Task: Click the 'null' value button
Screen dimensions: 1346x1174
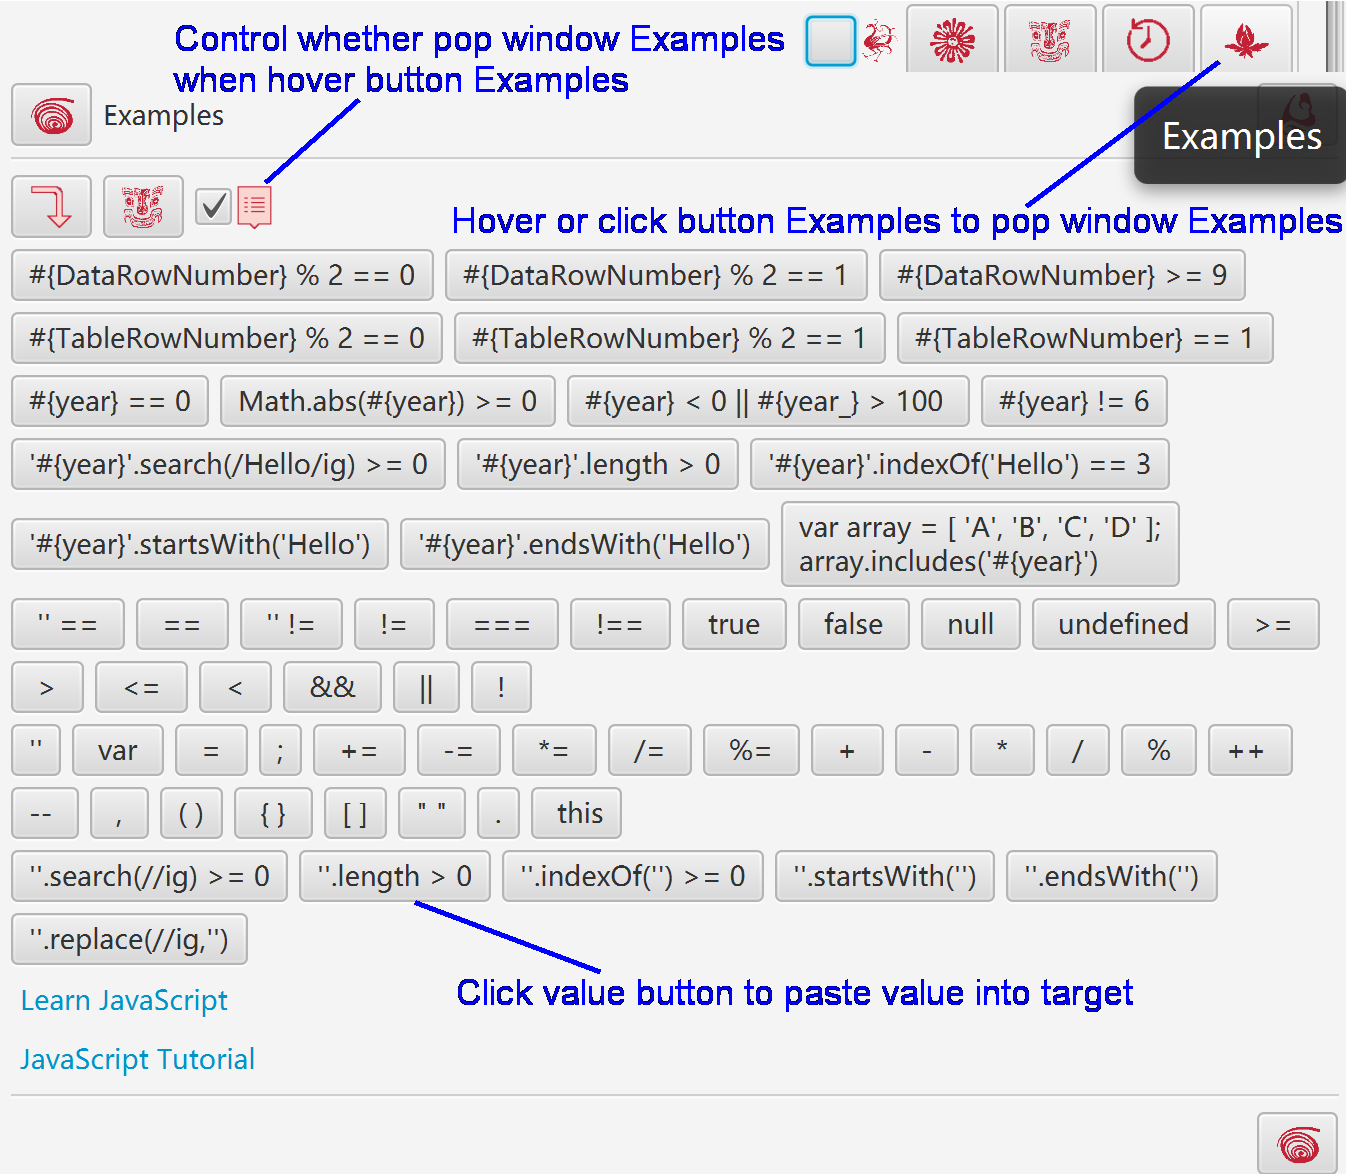Action: (x=971, y=624)
